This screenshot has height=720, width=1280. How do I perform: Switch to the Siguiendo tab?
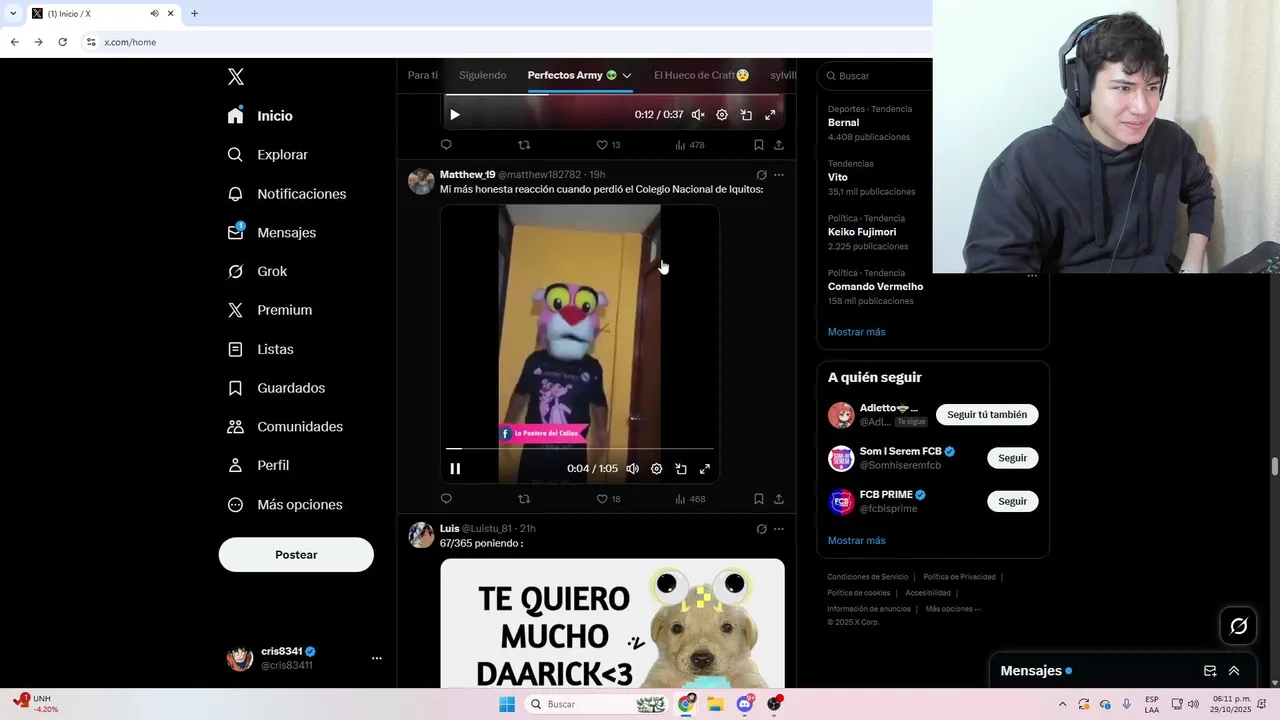click(483, 75)
